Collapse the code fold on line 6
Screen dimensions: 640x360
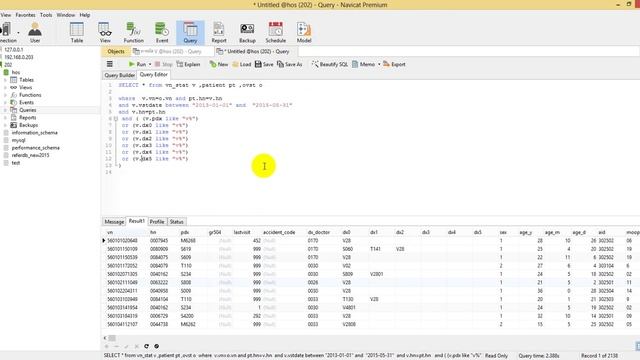point(116,119)
